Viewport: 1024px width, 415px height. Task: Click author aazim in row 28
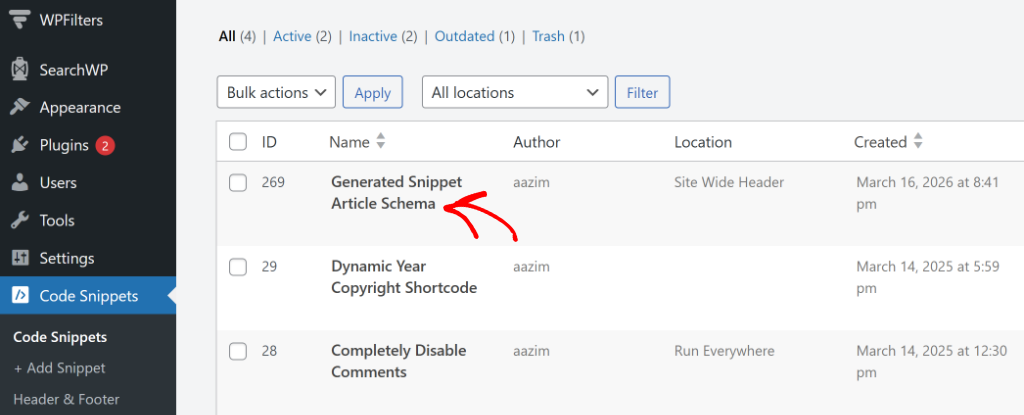pos(531,351)
